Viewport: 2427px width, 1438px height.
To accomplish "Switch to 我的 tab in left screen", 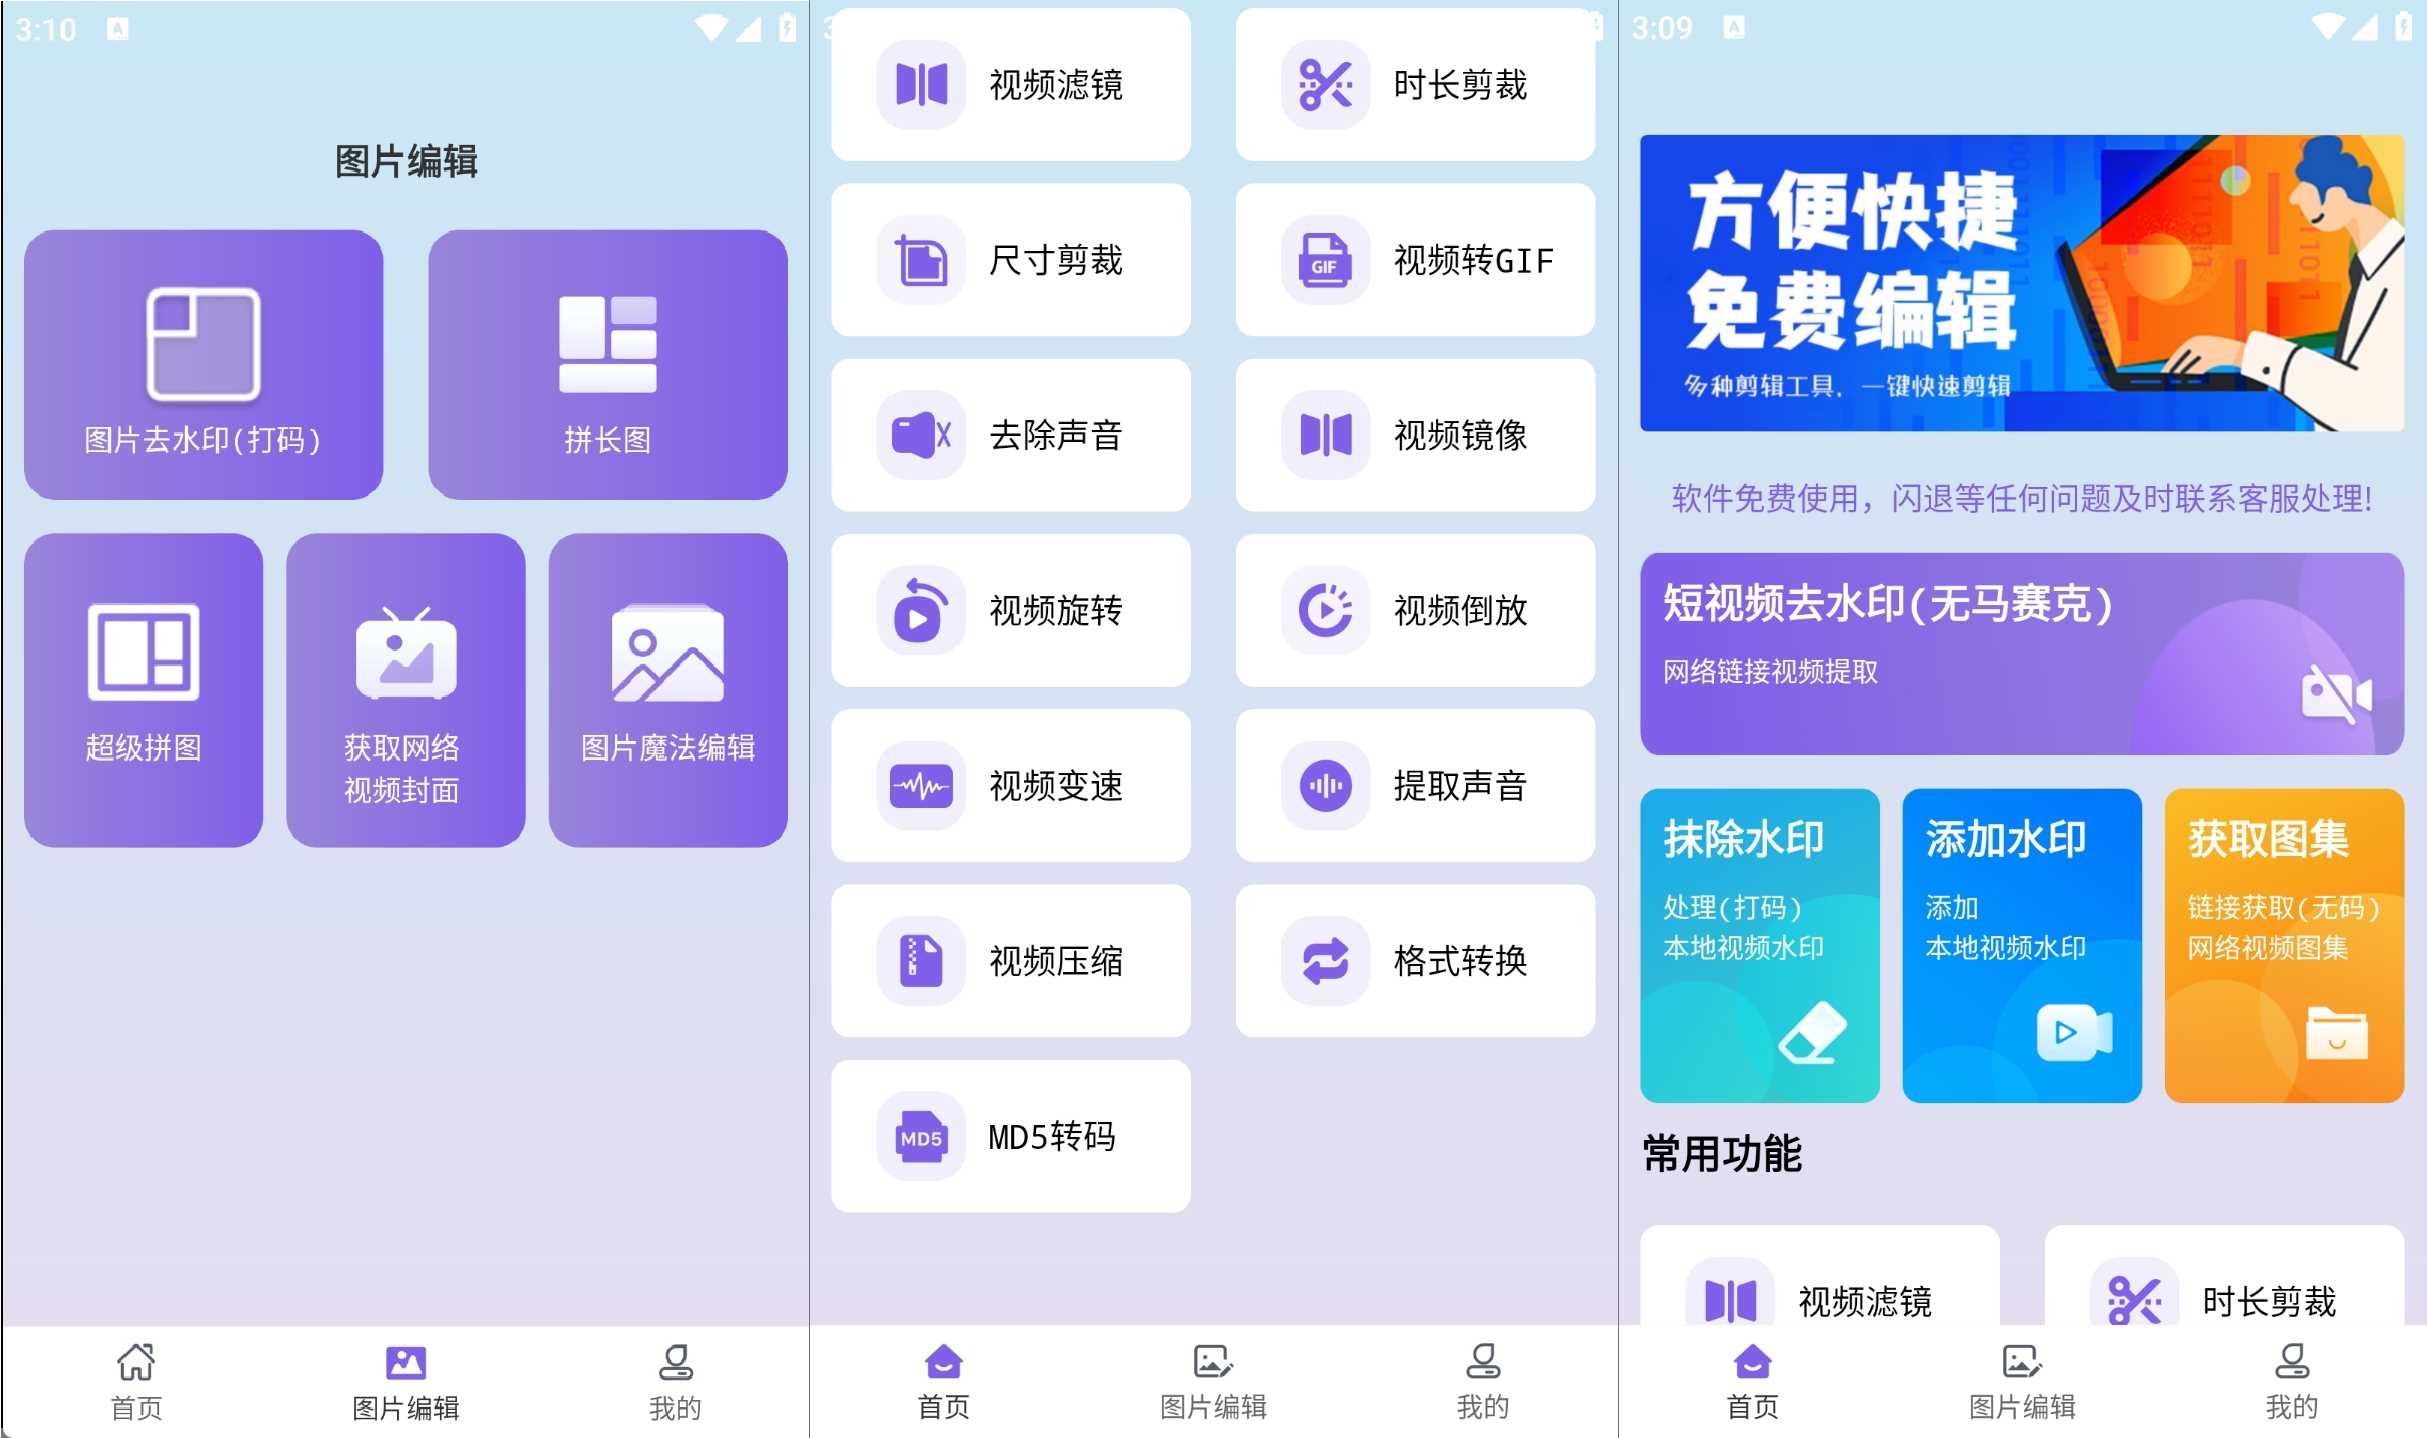I will click(675, 1382).
